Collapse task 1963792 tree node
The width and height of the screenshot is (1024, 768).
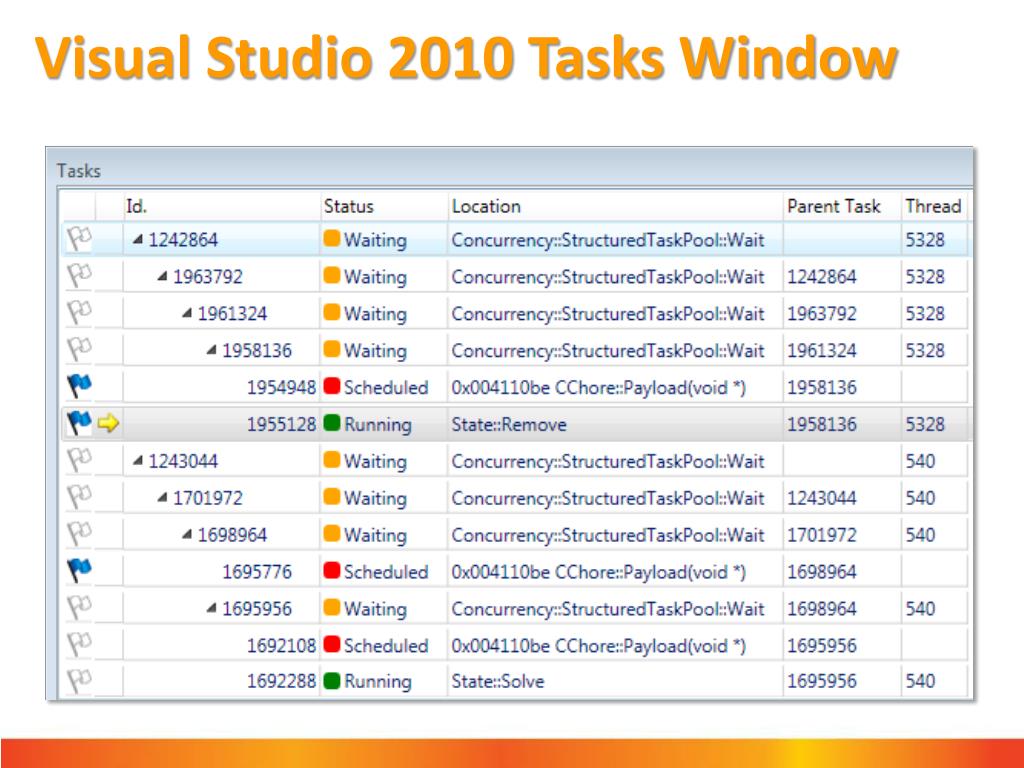tap(162, 277)
